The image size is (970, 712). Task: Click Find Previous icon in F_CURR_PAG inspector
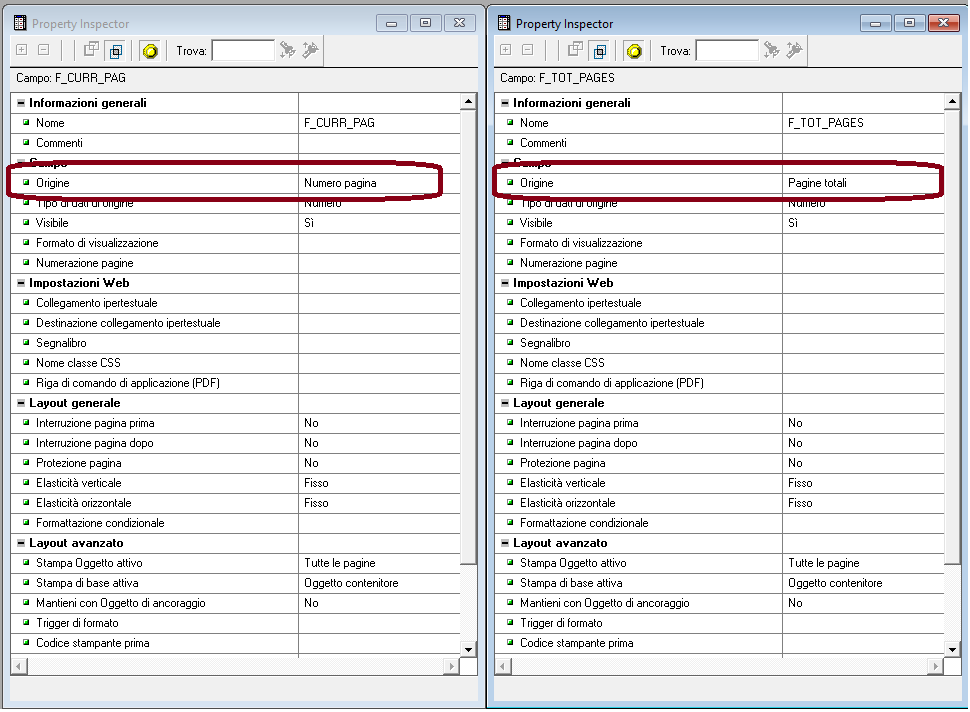point(310,50)
